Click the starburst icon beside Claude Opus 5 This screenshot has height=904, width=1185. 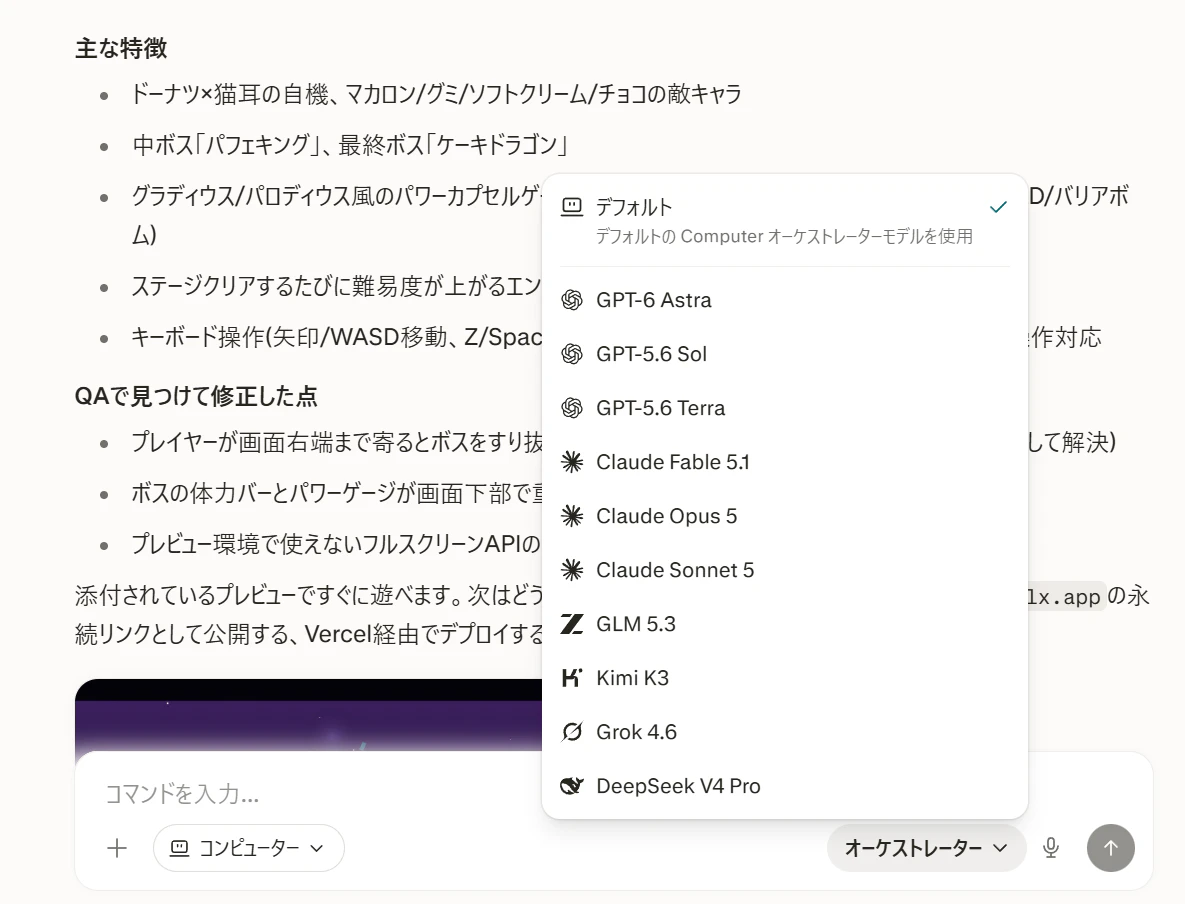[572, 516]
